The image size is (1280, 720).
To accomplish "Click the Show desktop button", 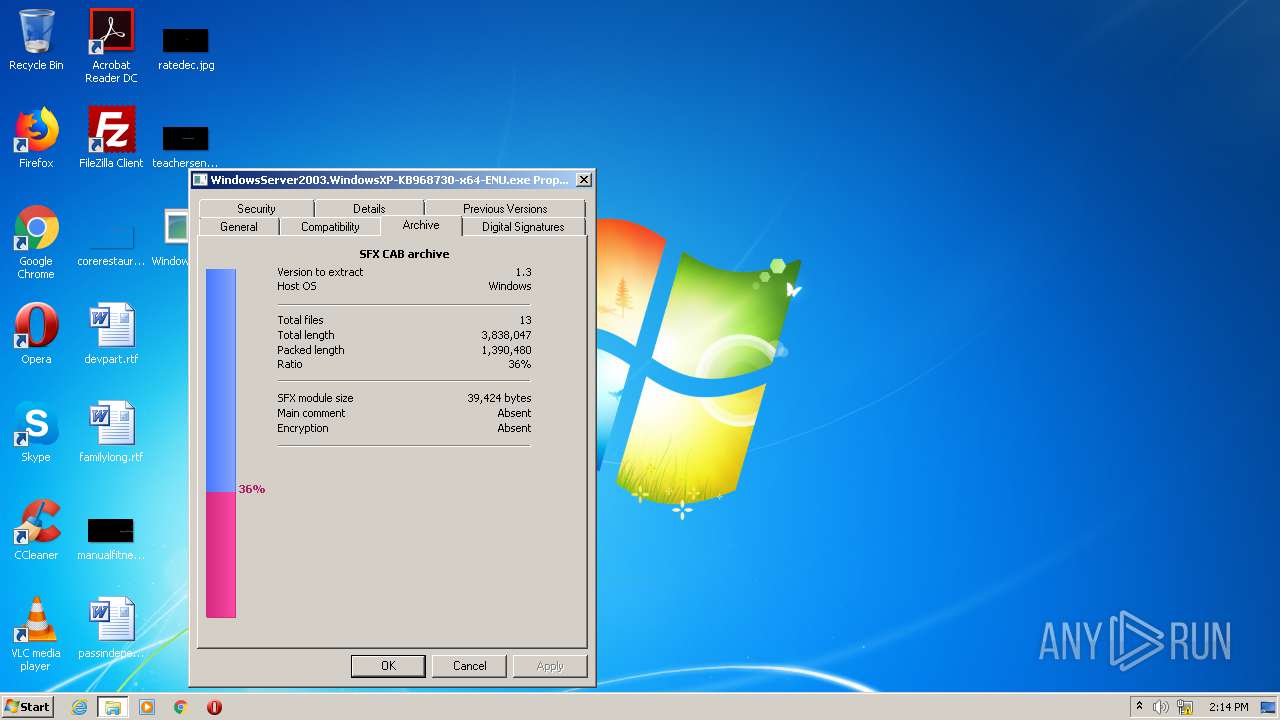I will point(1269,707).
